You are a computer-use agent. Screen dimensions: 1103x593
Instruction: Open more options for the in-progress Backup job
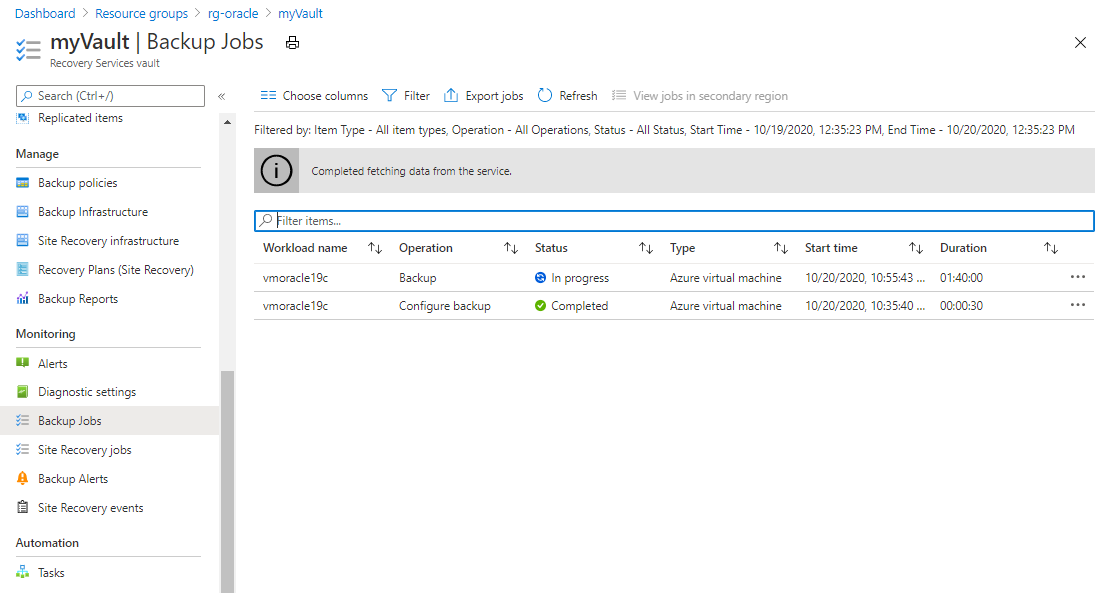[x=1077, y=277]
